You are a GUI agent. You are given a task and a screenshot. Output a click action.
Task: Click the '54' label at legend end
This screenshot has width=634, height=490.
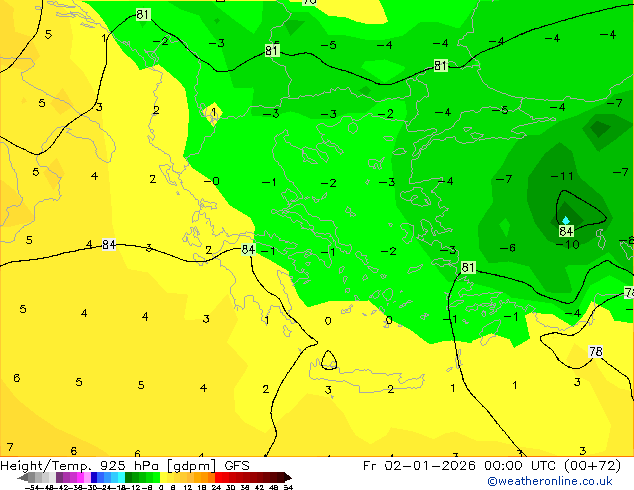point(288,487)
